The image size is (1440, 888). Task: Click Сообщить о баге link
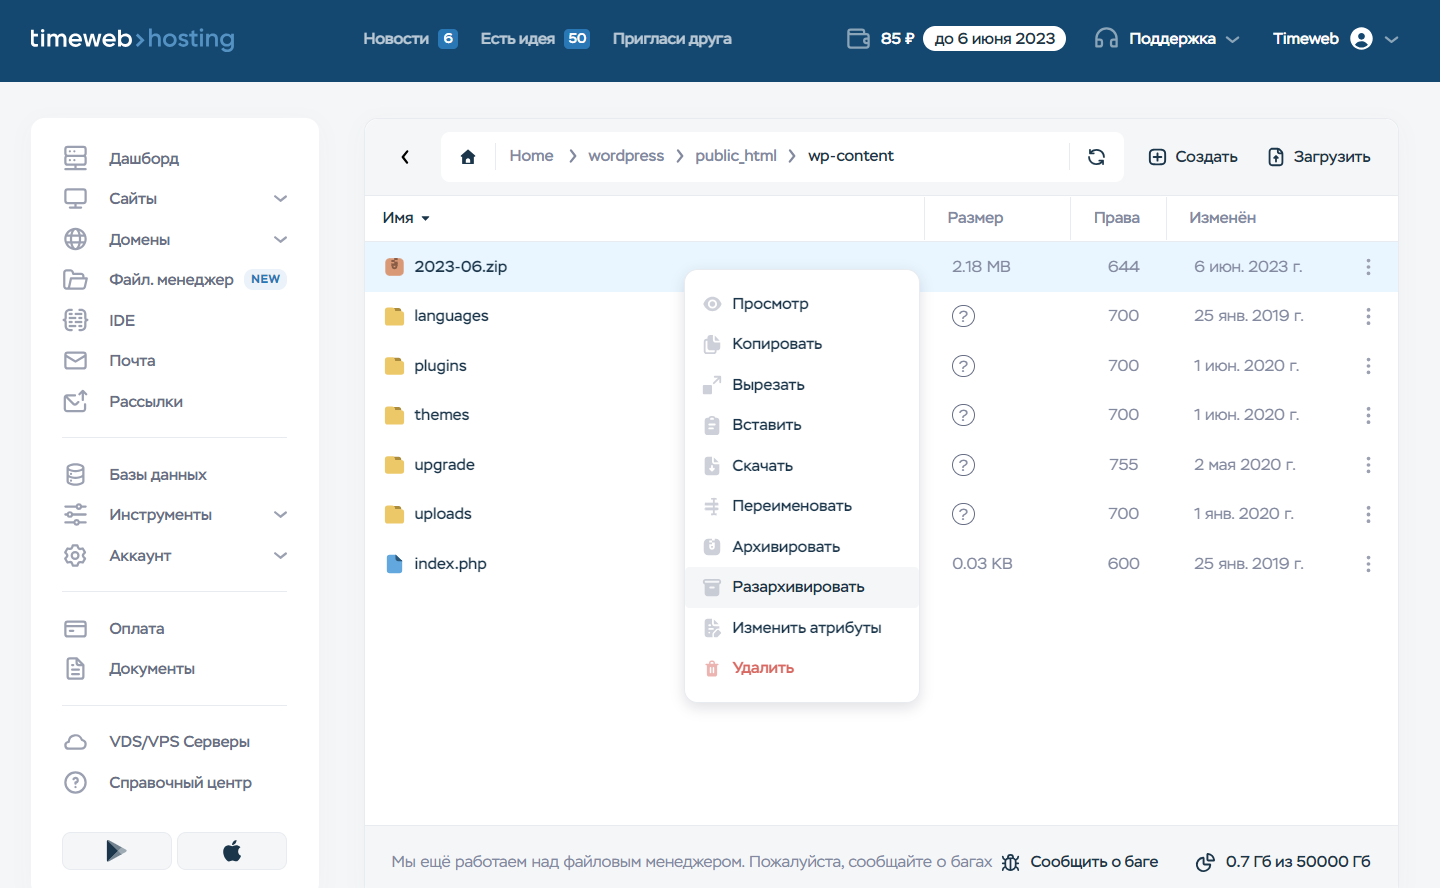pyautogui.click(x=1093, y=862)
